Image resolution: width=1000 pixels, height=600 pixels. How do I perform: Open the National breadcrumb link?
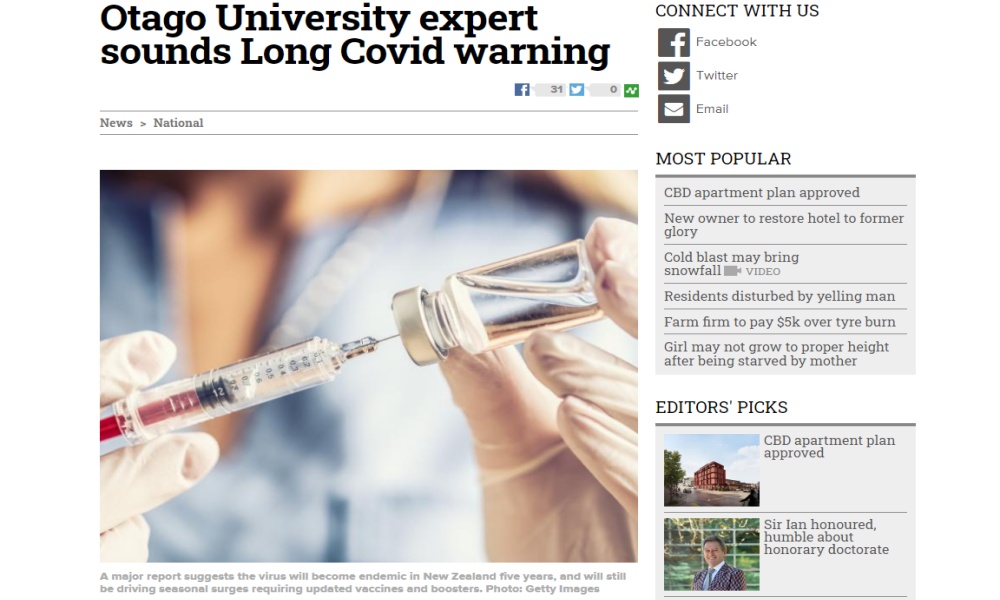pos(179,123)
